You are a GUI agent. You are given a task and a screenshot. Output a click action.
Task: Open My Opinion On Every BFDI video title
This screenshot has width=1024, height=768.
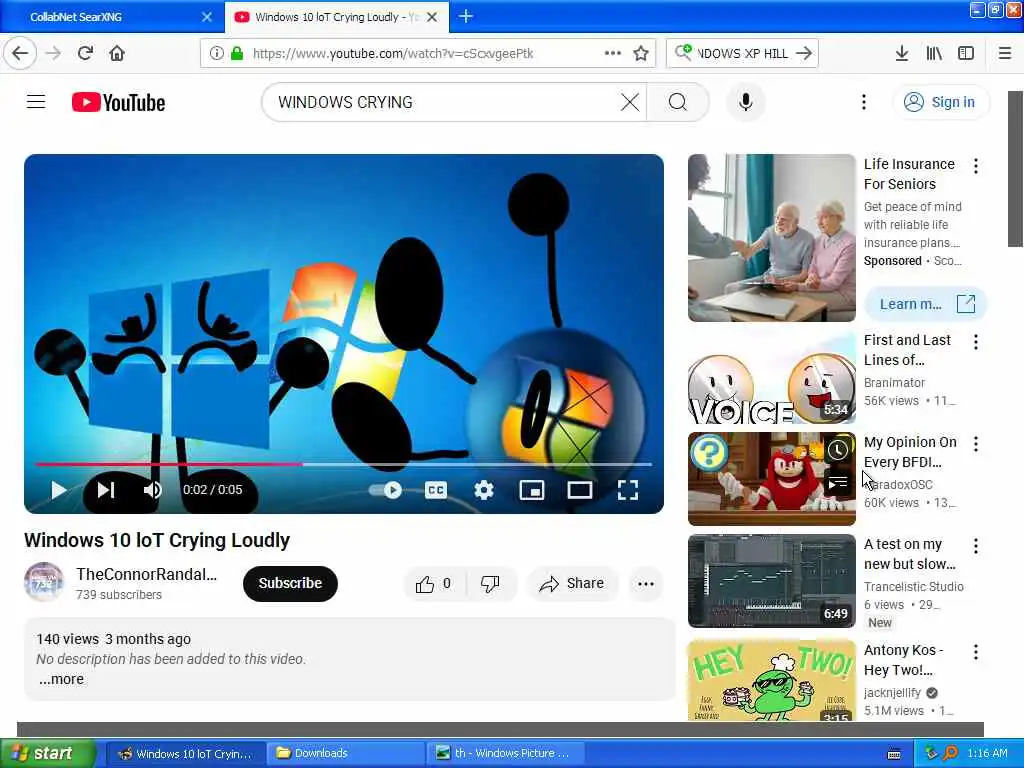910,452
